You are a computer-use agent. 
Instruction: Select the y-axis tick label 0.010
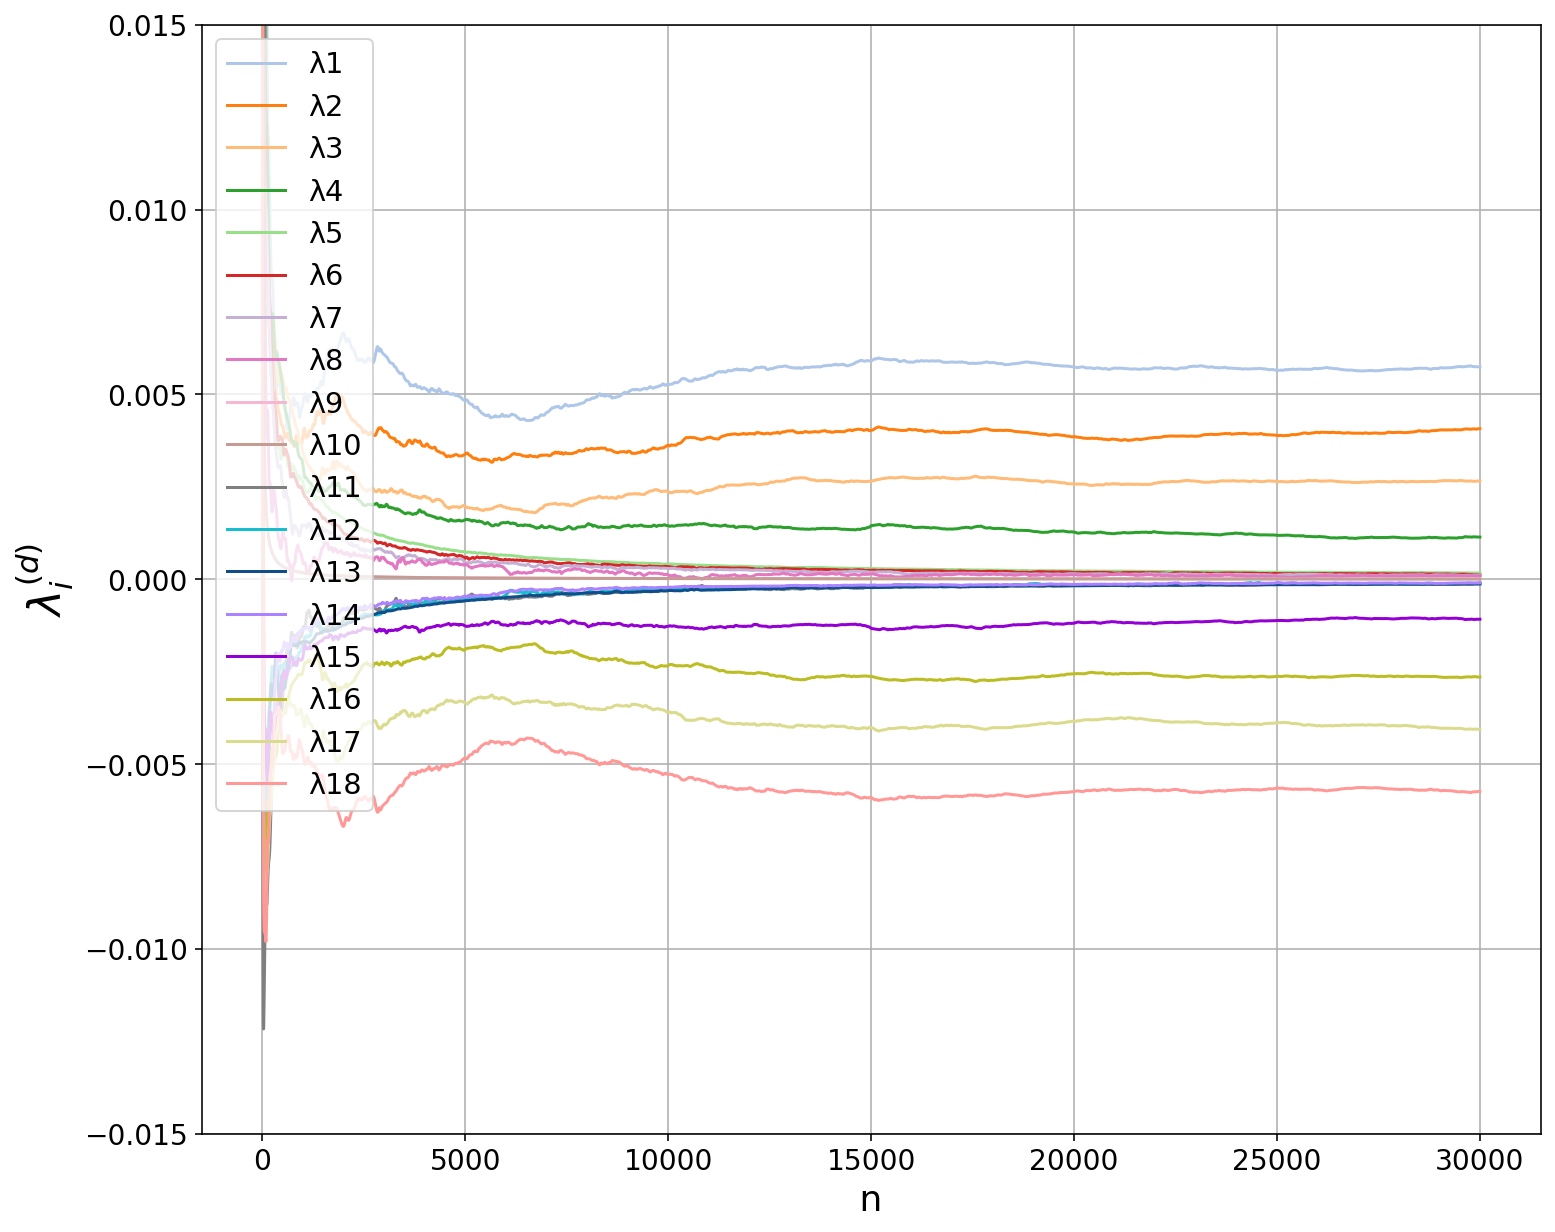click(x=148, y=210)
